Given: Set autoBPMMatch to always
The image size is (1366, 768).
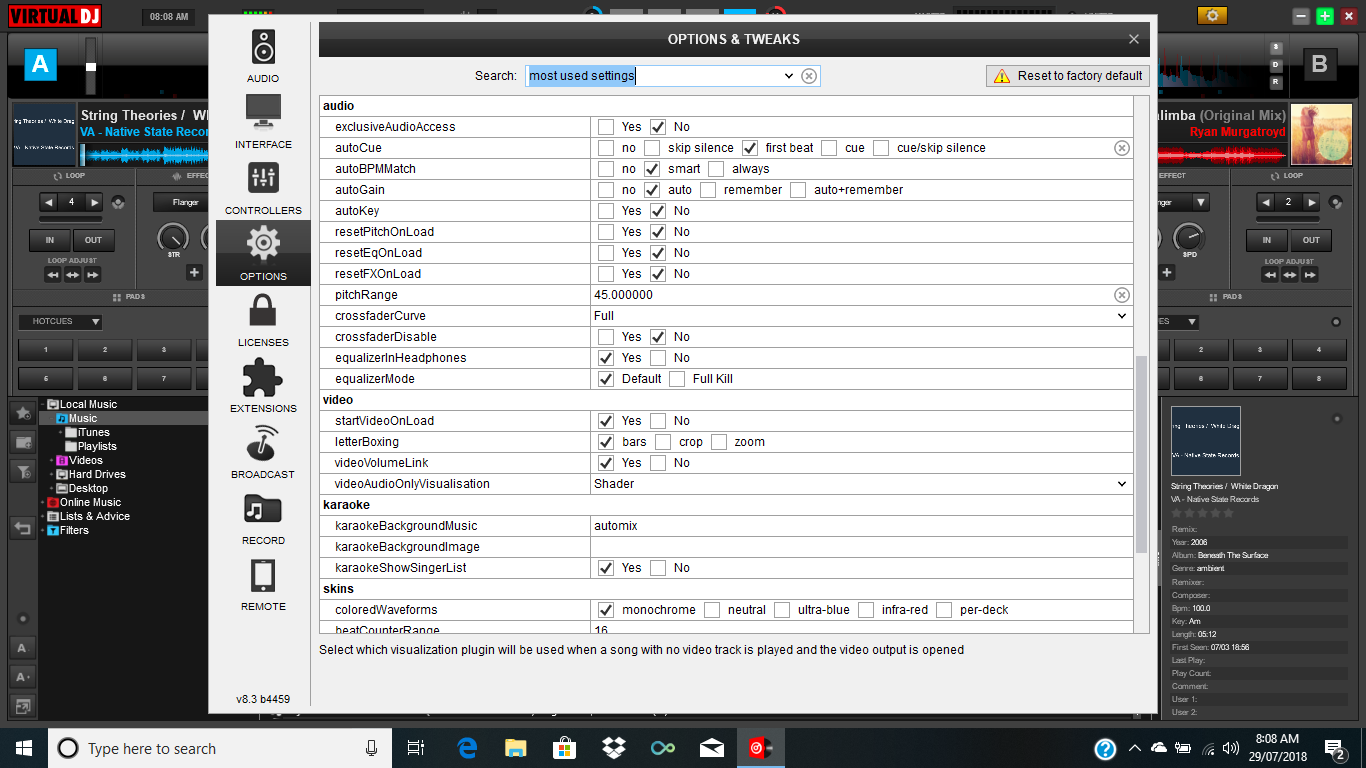Looking at the screenshot, I should [x=716, y=169].
